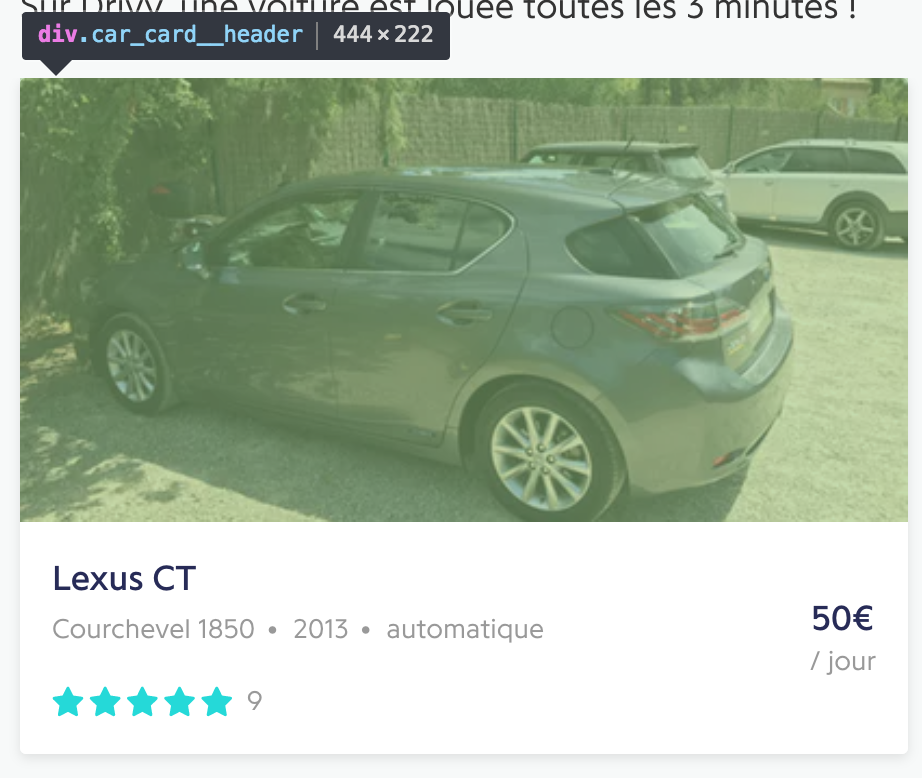The height and width of the screenshot is (778, 922).
Task: Click the first rating star
Action: coord(68,702)
